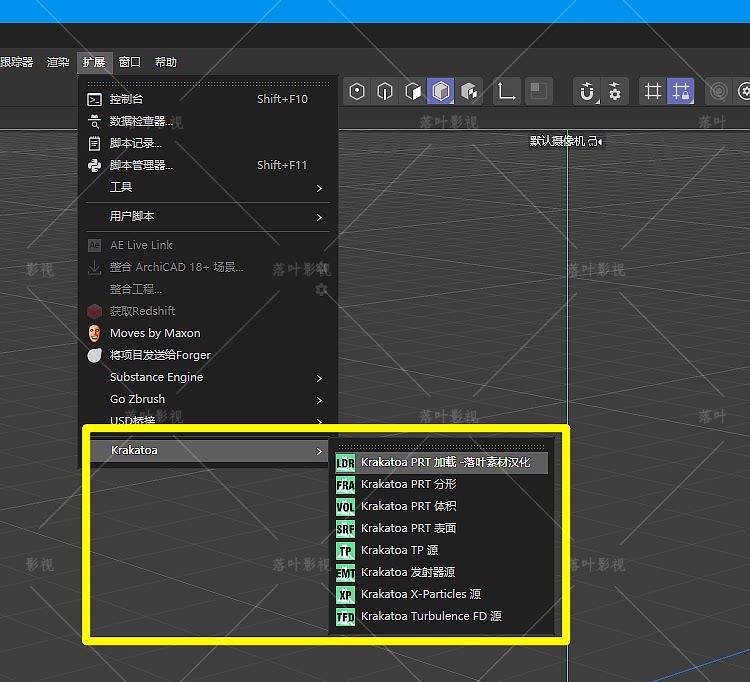
Task: Expand the Substance Engine submenu
Action: coord(208,377)
